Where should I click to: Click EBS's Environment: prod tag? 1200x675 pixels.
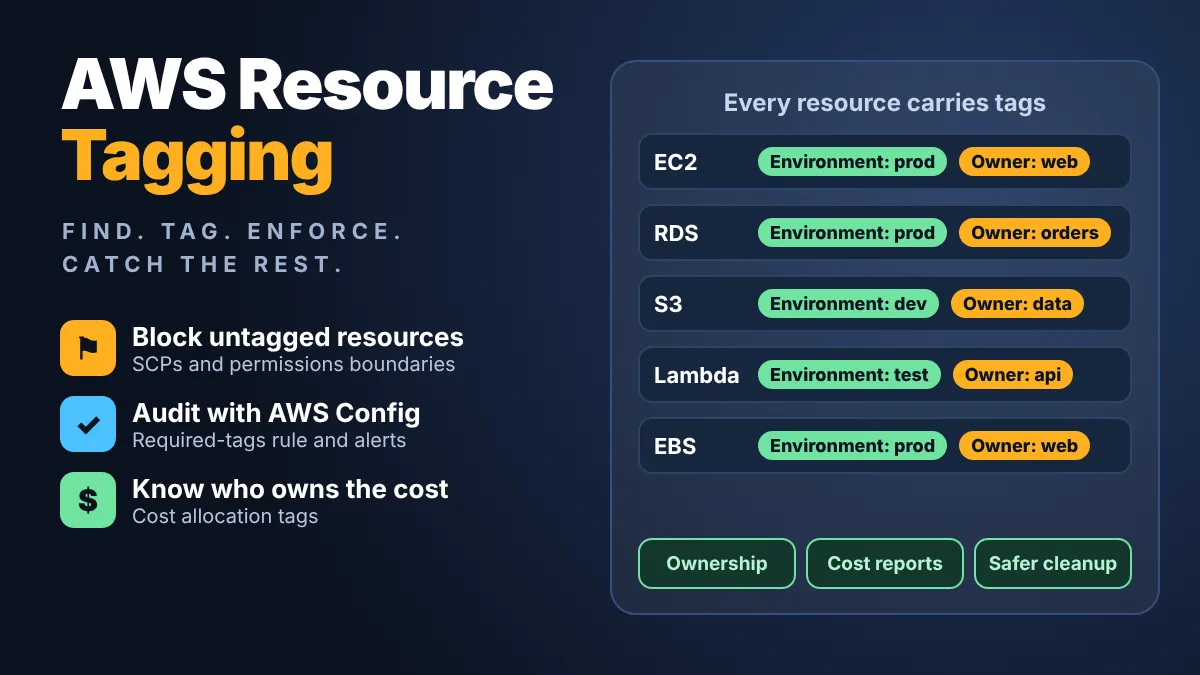pos(852,446)
